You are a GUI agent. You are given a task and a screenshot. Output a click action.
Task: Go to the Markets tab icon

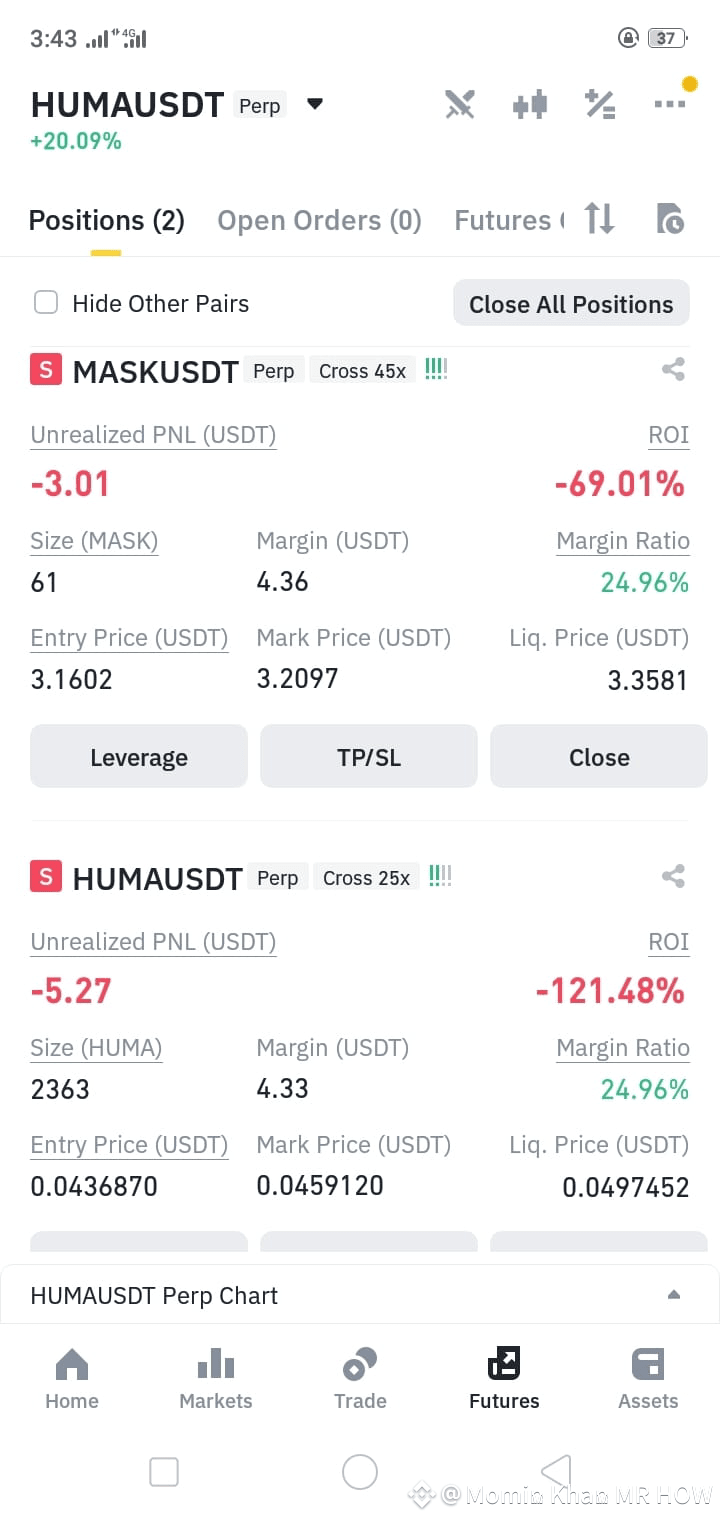coord(216,1378)
